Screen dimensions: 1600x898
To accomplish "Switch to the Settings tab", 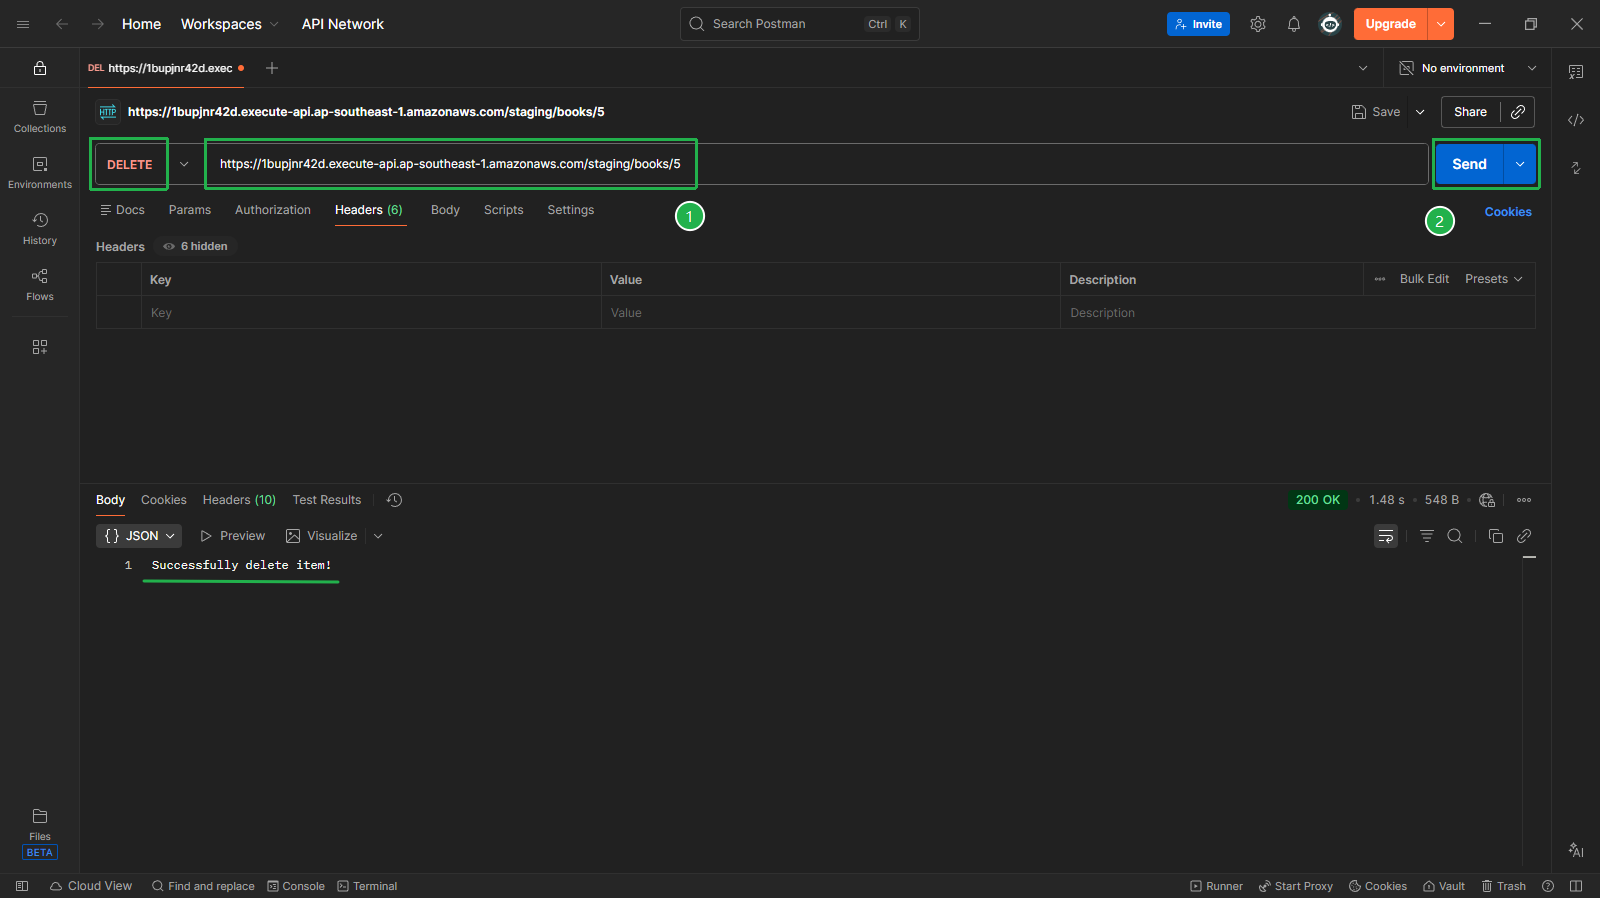I will (x=571, y=210).
